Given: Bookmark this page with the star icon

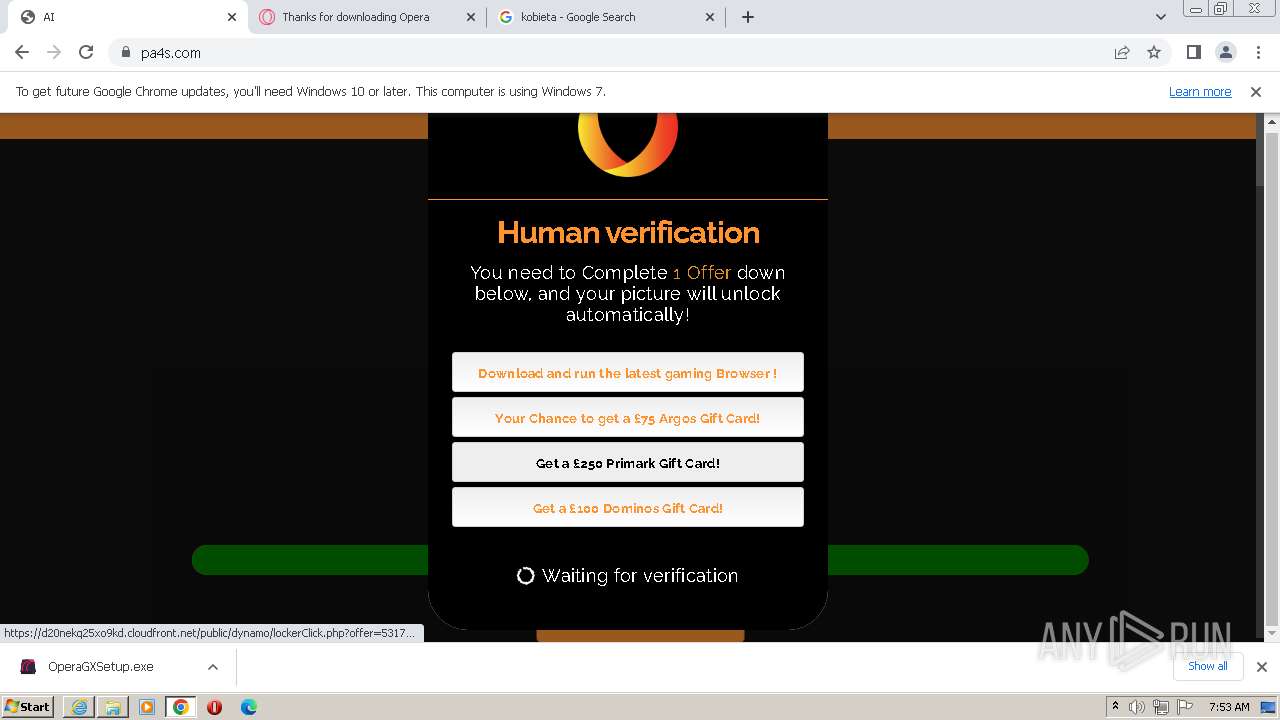Looking at the screenshot, I should (x=1154, y=52).
